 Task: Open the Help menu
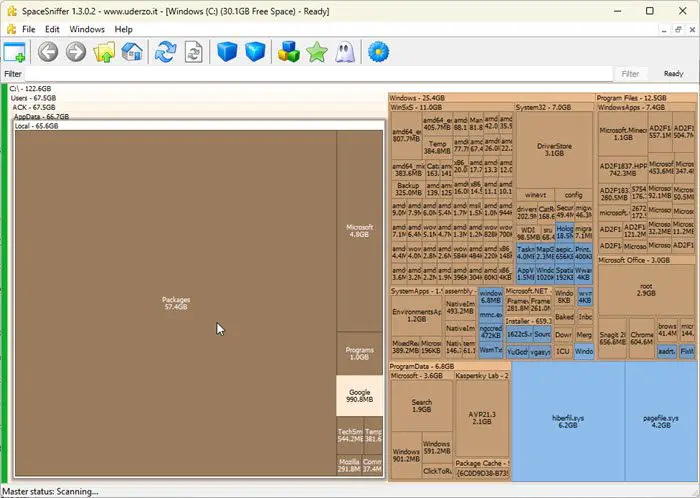(x=123, y=29)
